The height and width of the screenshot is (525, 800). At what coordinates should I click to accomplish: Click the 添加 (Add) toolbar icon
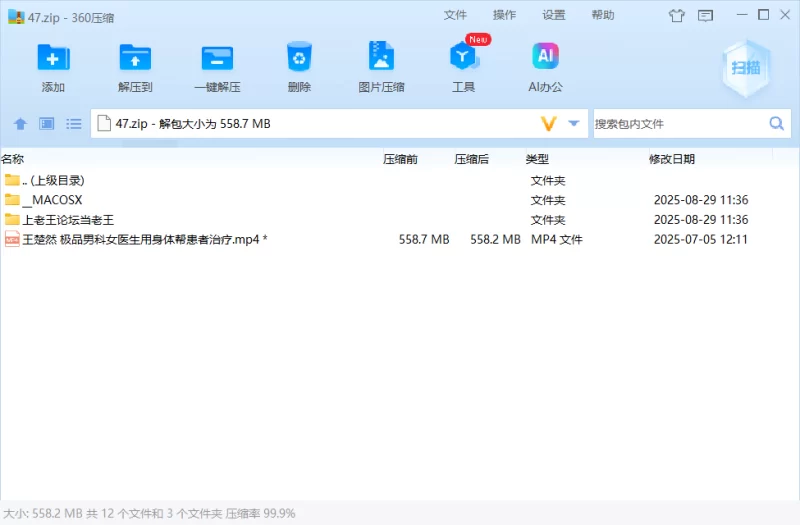tap(53, 58)
